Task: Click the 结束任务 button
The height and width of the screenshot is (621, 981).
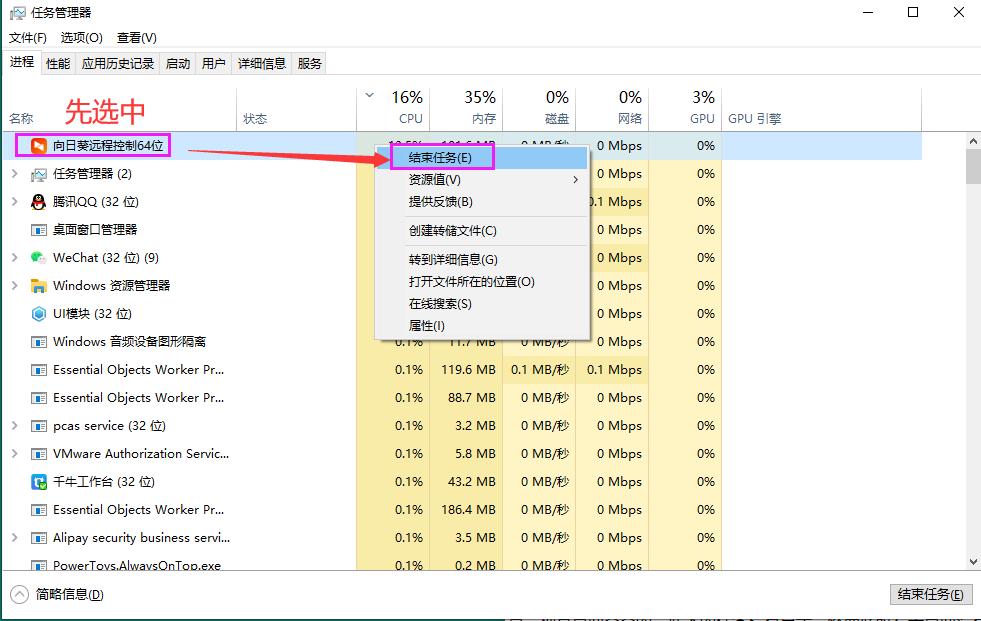Action: tap(931, 594)
